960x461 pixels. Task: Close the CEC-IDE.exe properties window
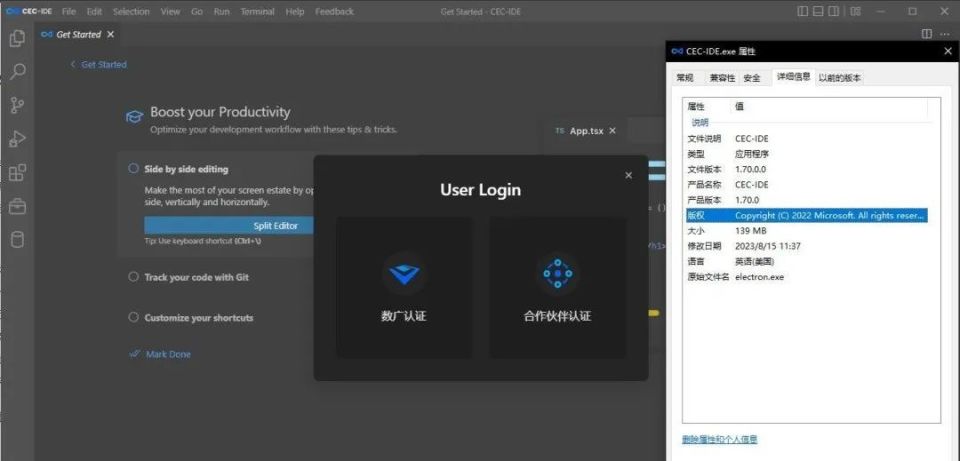point(948,51)
